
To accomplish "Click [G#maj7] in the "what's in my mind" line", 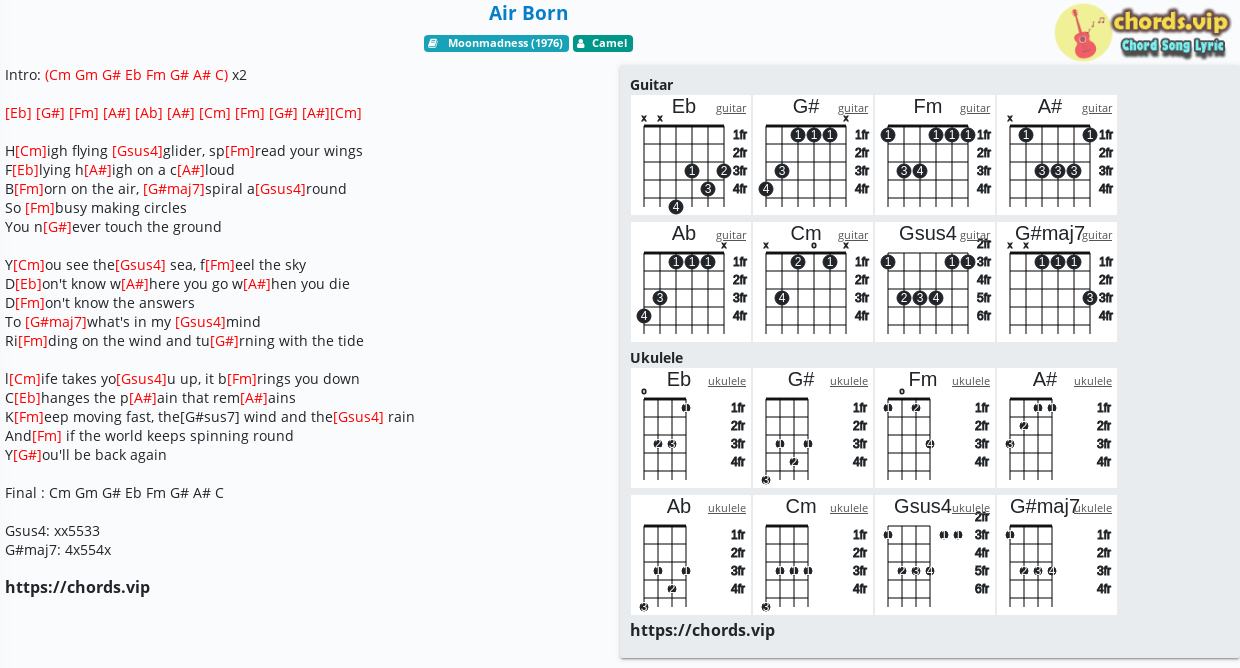I will (56, 322).
